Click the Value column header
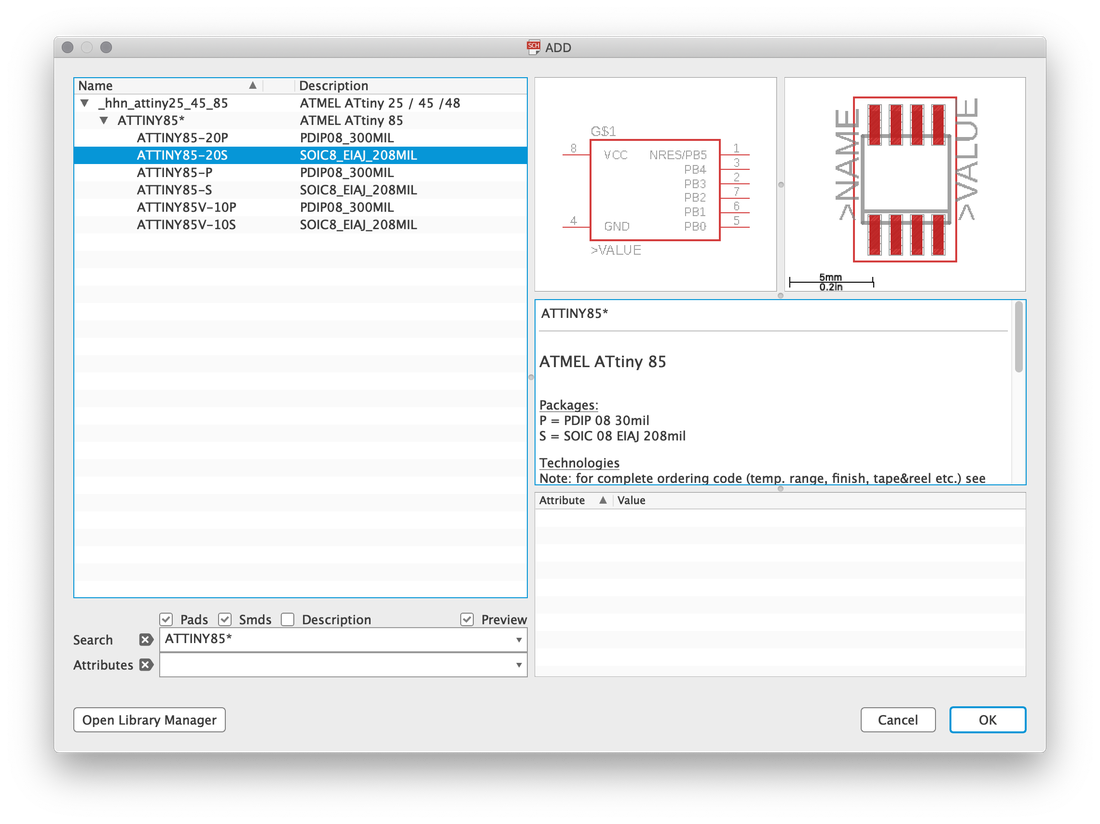Viewport: 1100px width, 824px height. [x=819, y=500]
